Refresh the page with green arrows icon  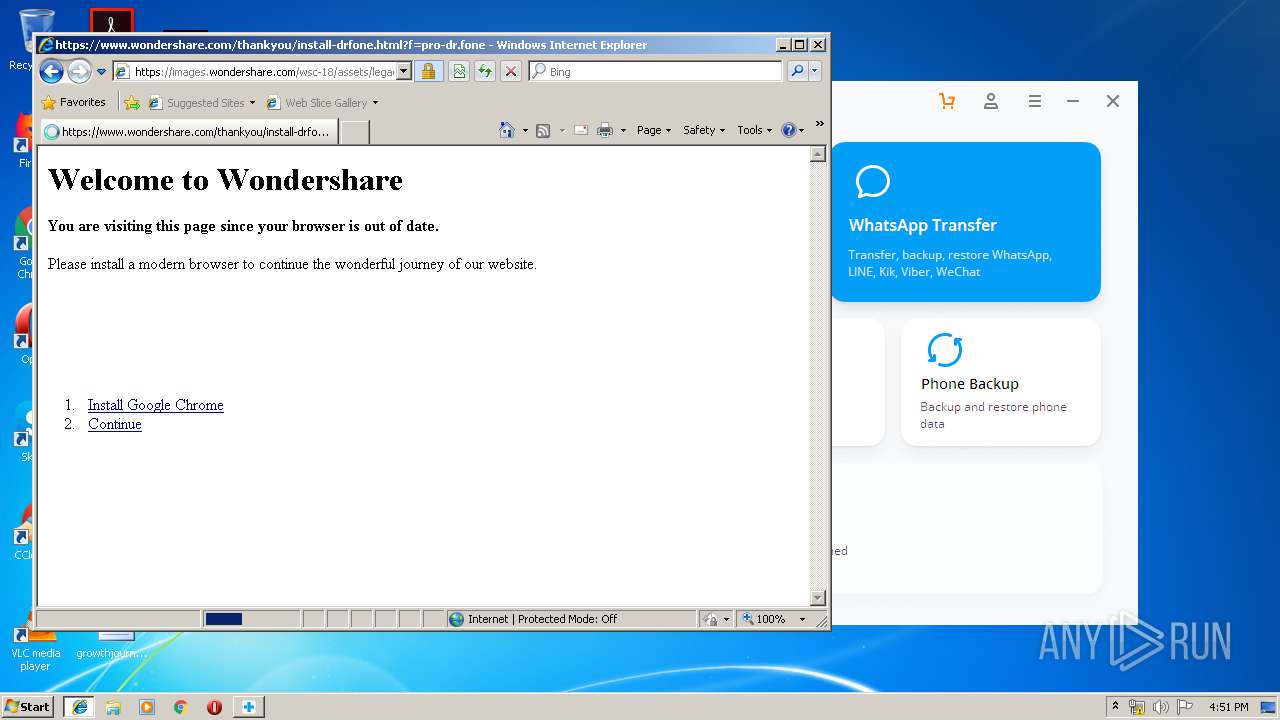(x=485, y=71)
